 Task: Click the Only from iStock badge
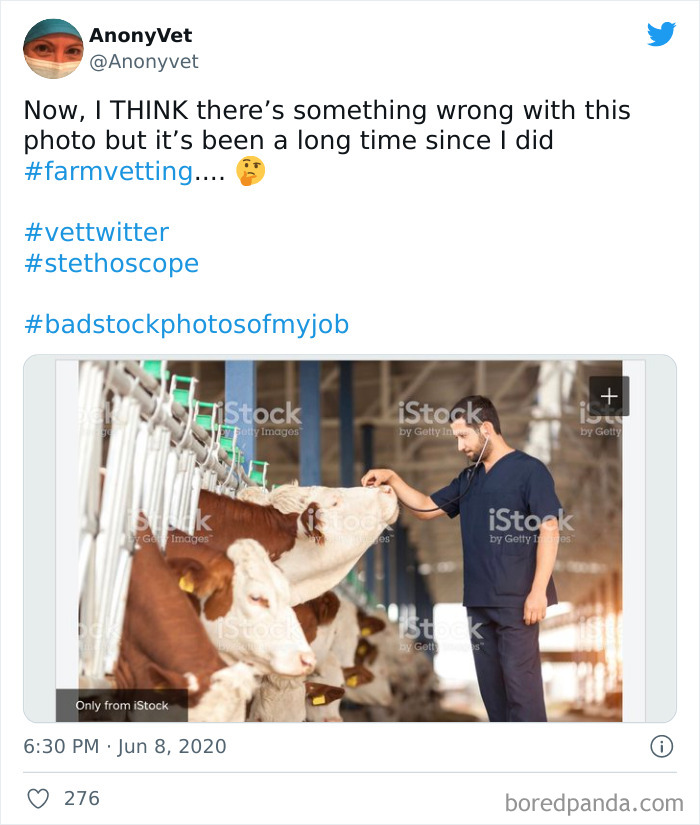coord(120,704)
